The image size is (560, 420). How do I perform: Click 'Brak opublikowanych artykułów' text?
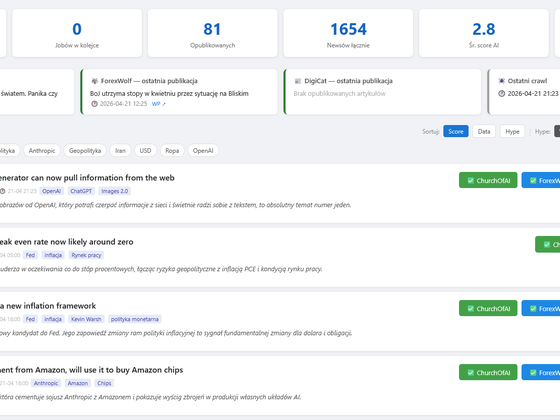[x=340, y=94]
